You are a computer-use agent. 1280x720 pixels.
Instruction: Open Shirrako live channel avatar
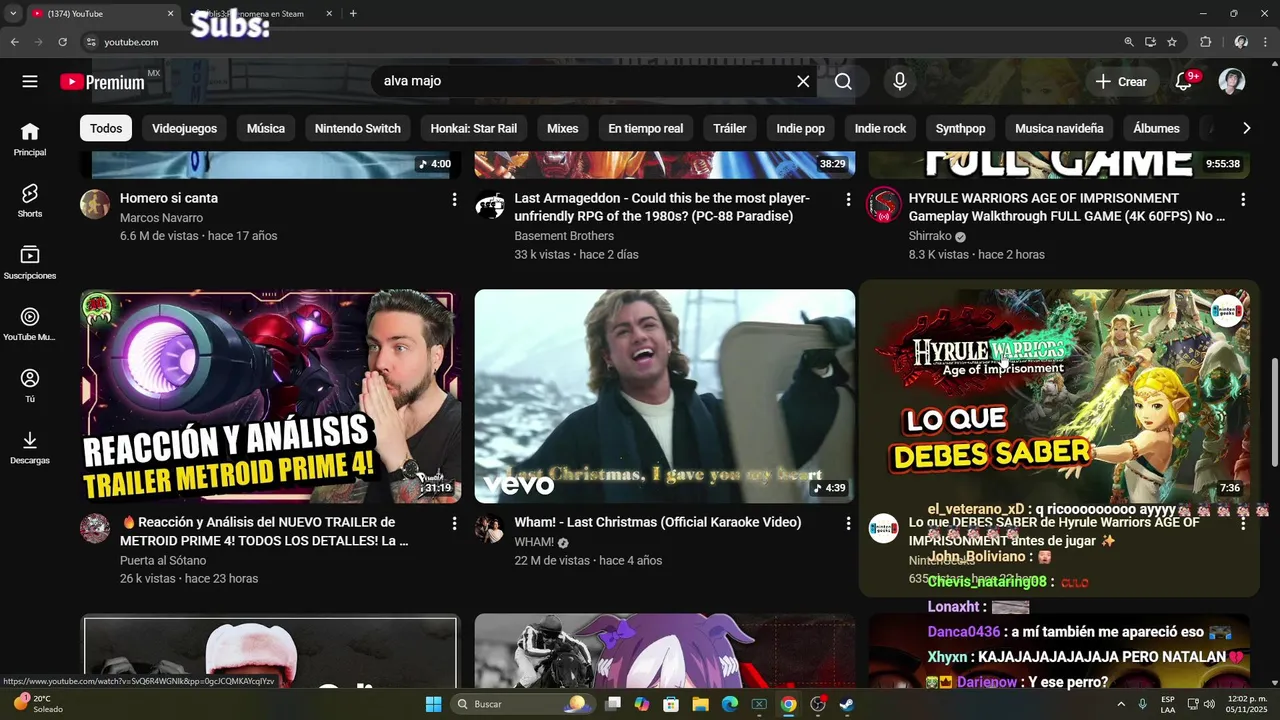click(x=884, y=205)
